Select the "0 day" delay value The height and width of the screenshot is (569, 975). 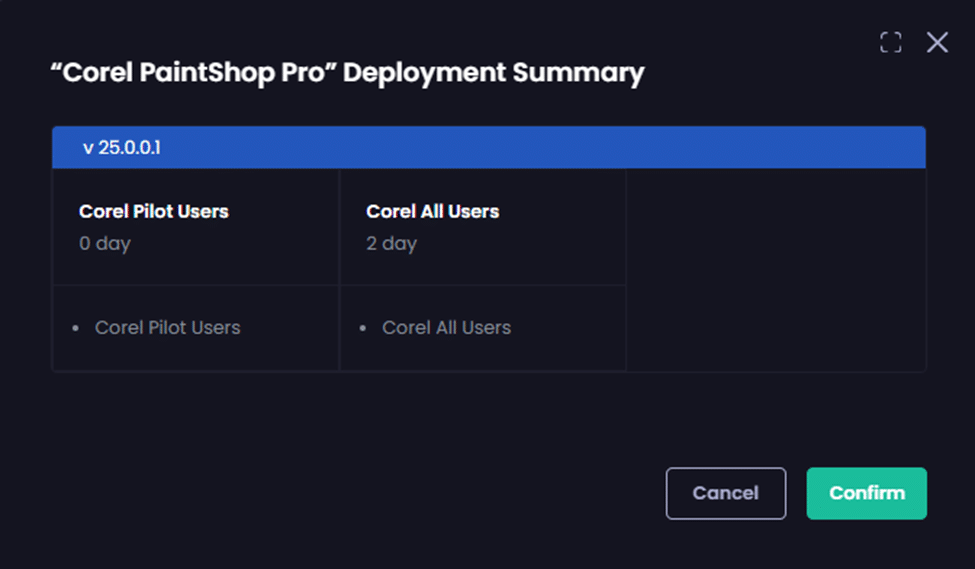pyautogui.click(x=105, y=243)
